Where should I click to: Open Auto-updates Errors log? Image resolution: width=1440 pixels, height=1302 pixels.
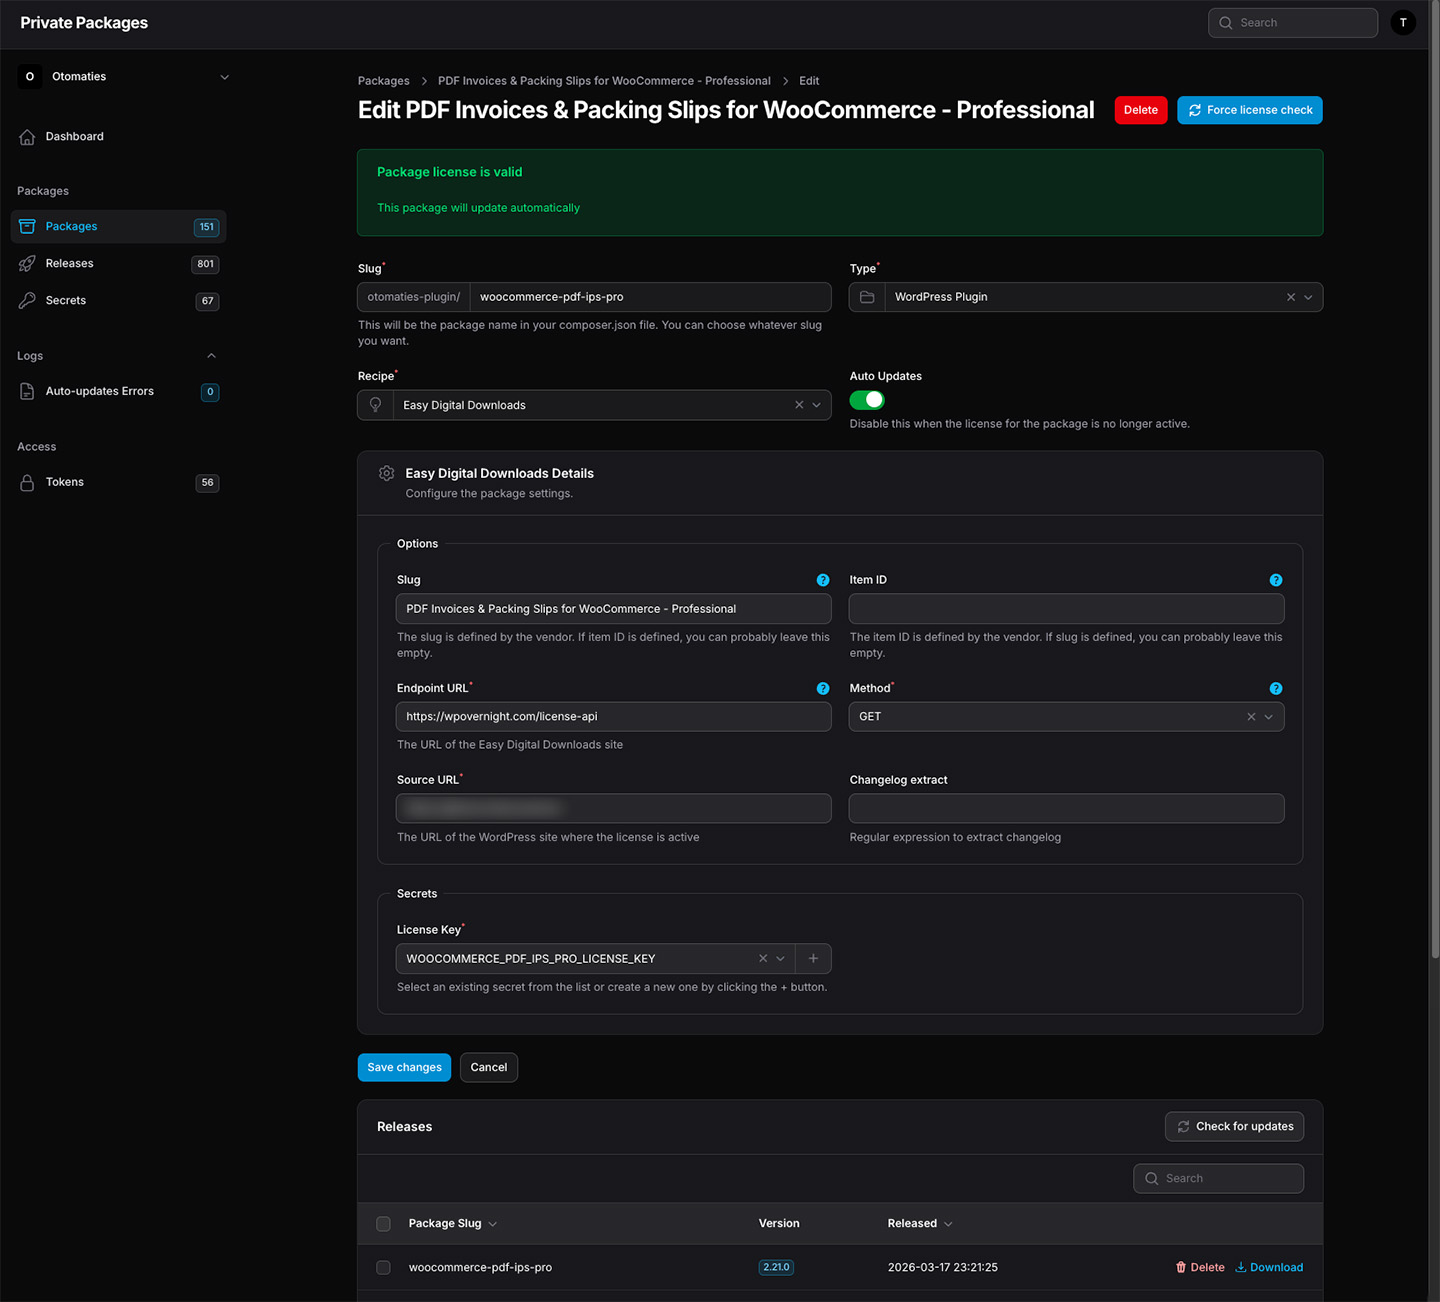click(x=119, y=392)
